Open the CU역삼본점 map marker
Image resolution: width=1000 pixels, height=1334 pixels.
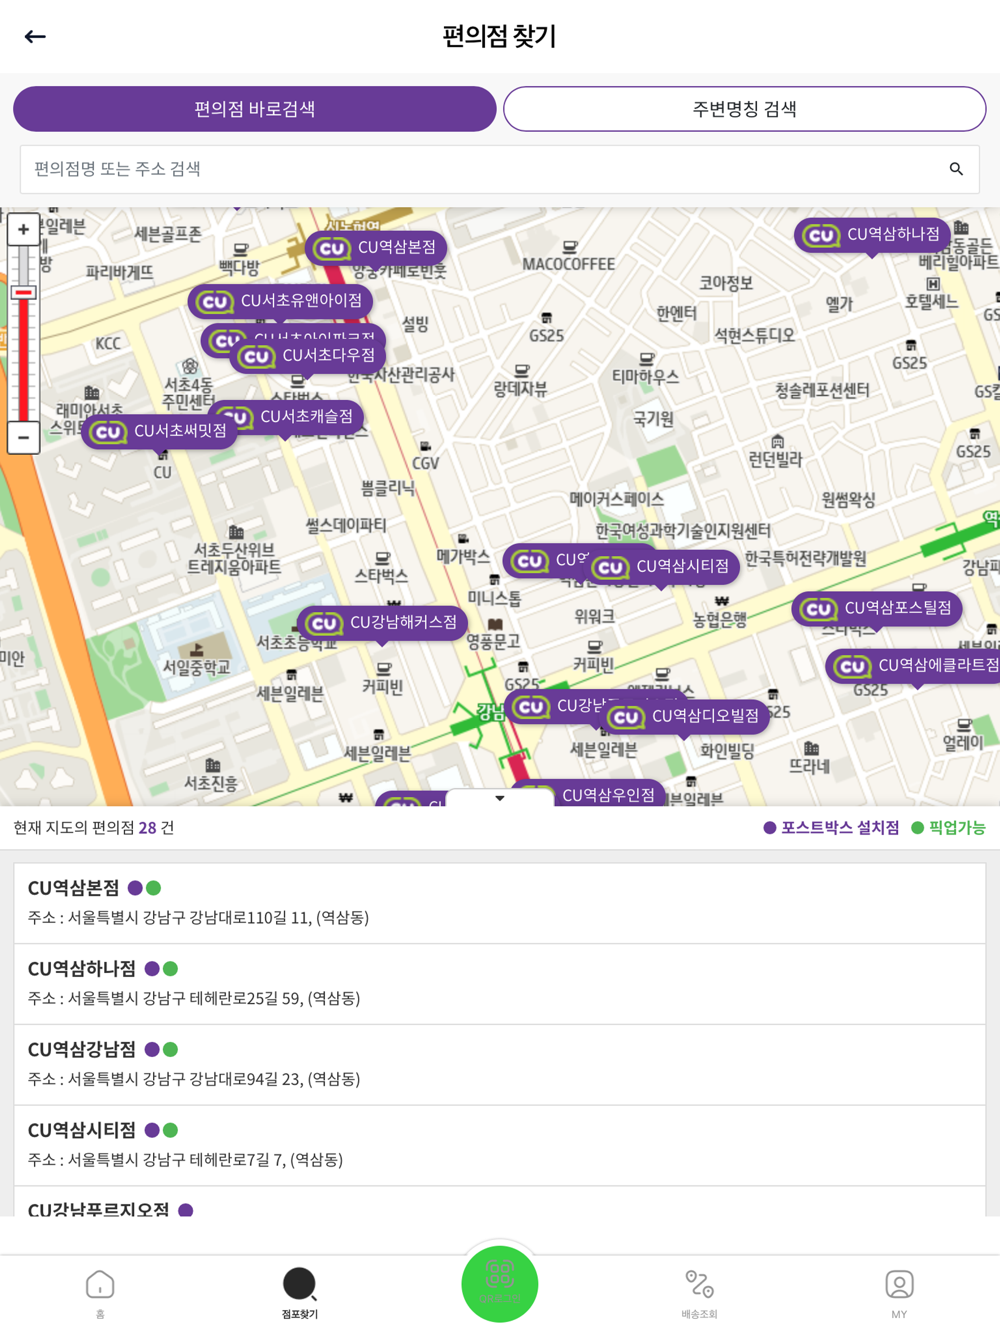click(x=377, y=247)
